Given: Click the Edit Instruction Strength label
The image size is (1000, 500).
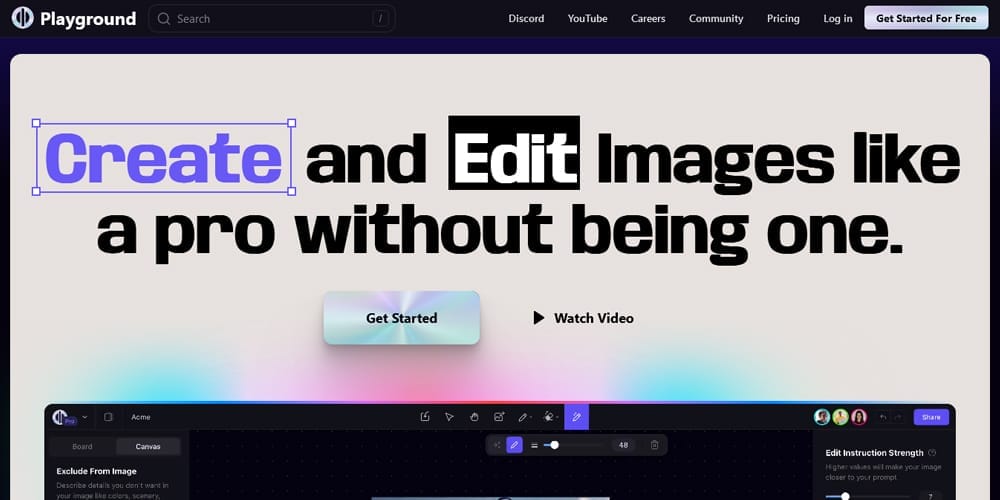Looking at the screenshot, I should 874,453.
